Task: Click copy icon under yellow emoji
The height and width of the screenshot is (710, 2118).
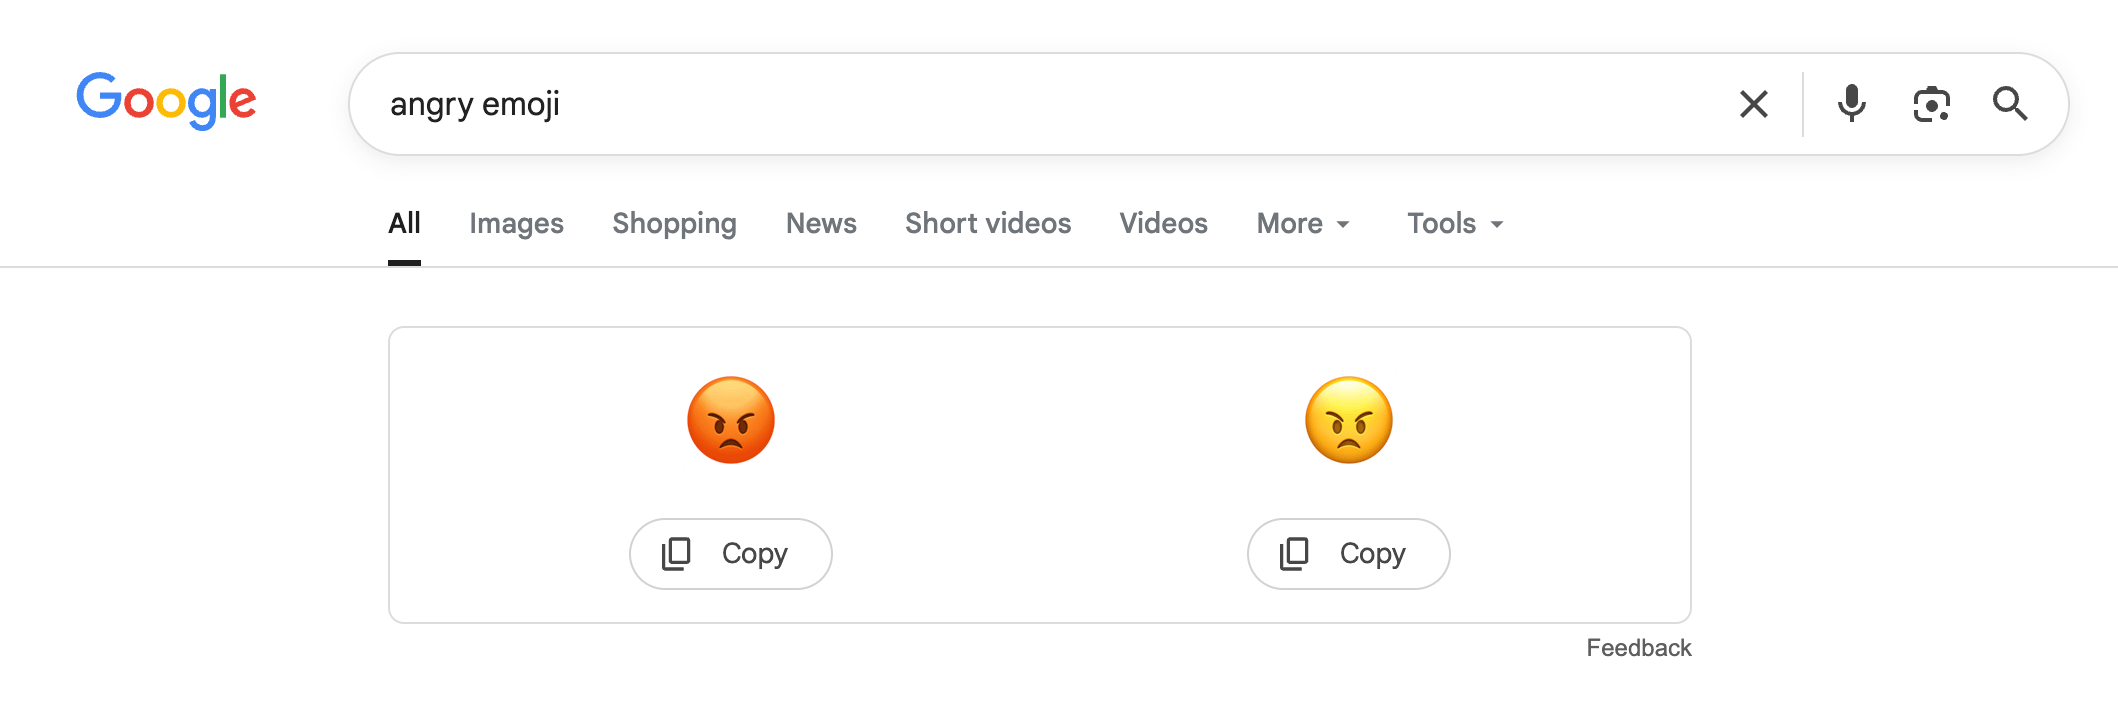Action: [1295, 554]
